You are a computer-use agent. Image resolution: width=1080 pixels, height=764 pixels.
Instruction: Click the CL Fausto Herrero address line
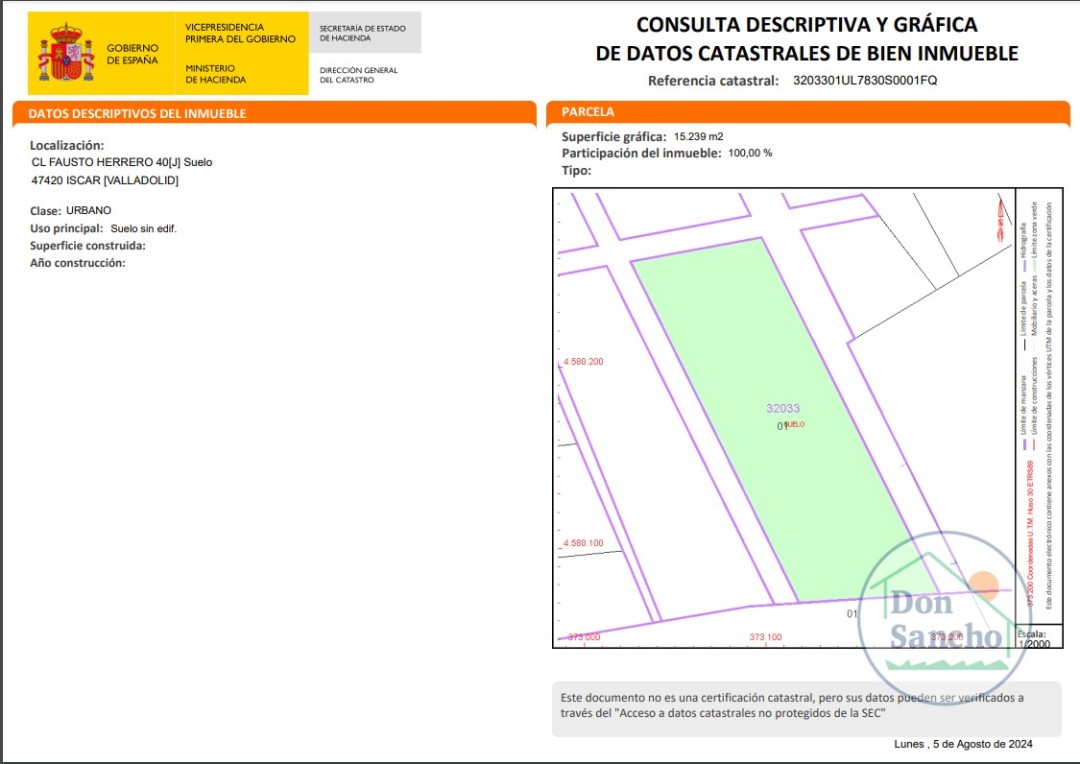(122, 162)
